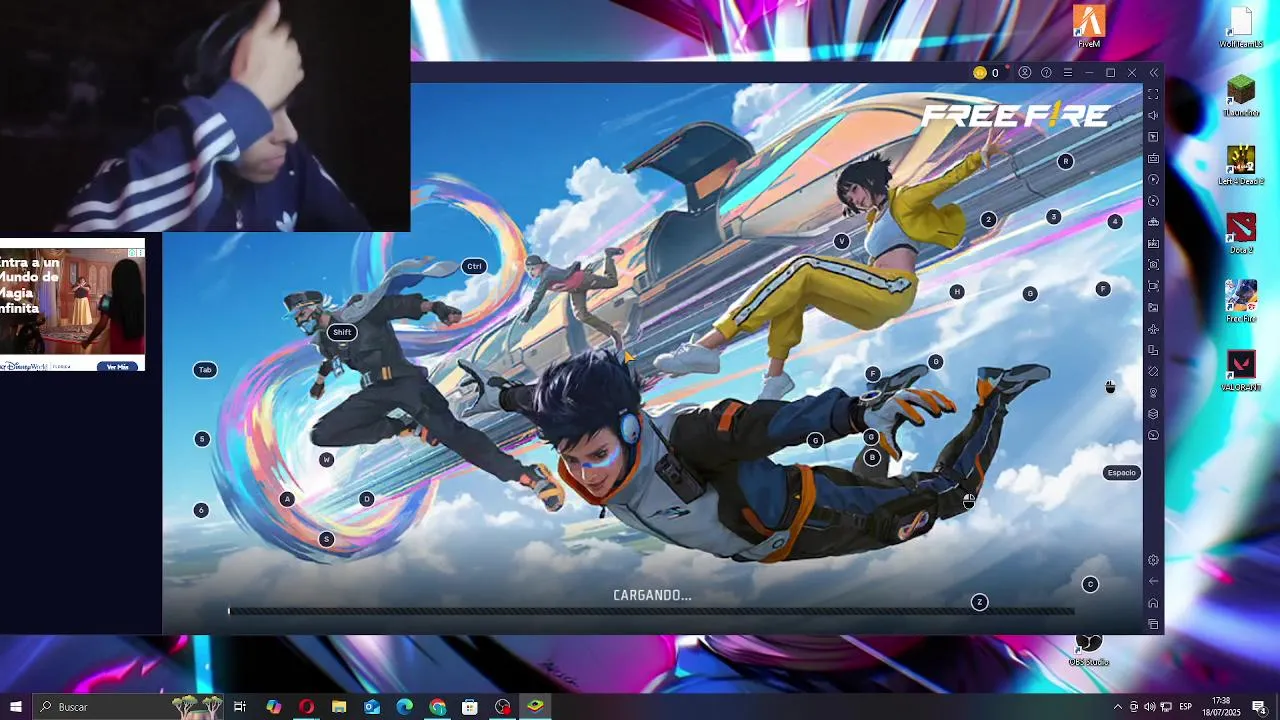Open the ESP language selector in tray

(x=1185, y=707)
